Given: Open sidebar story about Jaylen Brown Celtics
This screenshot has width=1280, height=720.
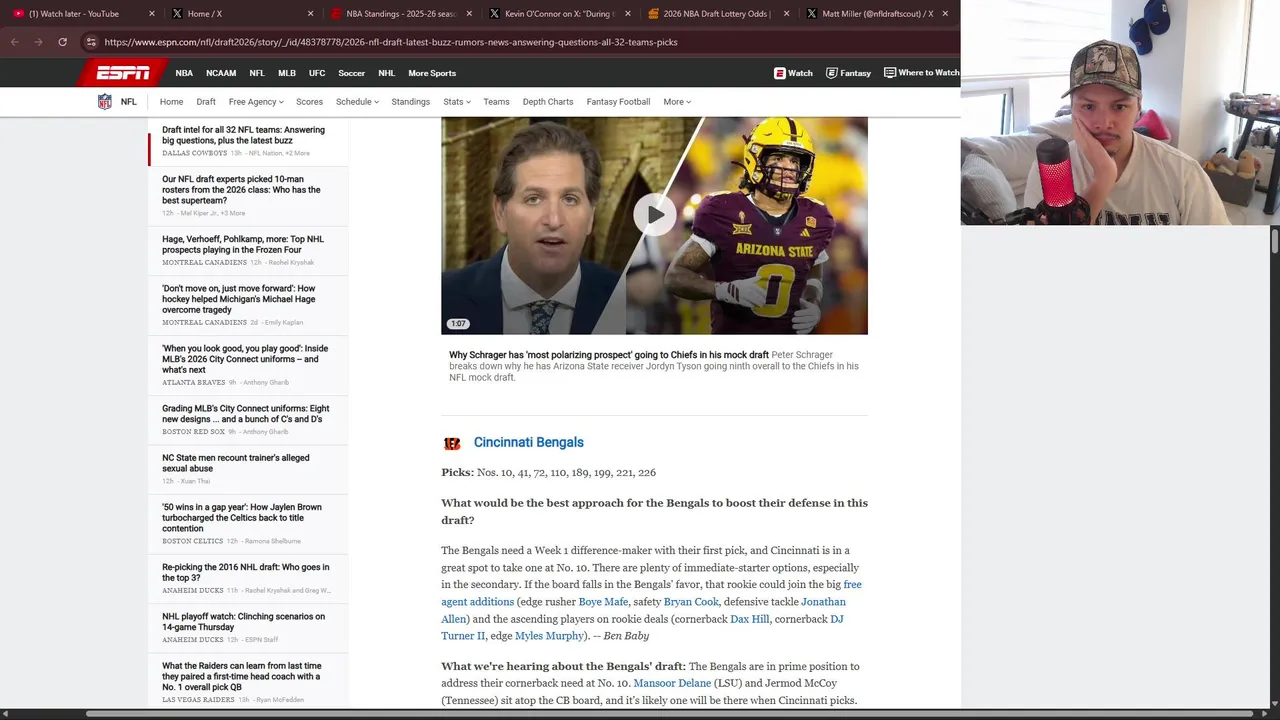Looking at the screenshot, I should [242, 518].
